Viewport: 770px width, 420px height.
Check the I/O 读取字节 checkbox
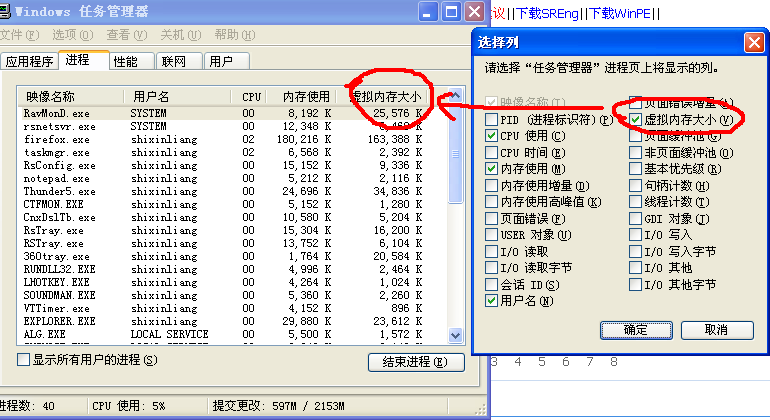(x=491, y=268)
